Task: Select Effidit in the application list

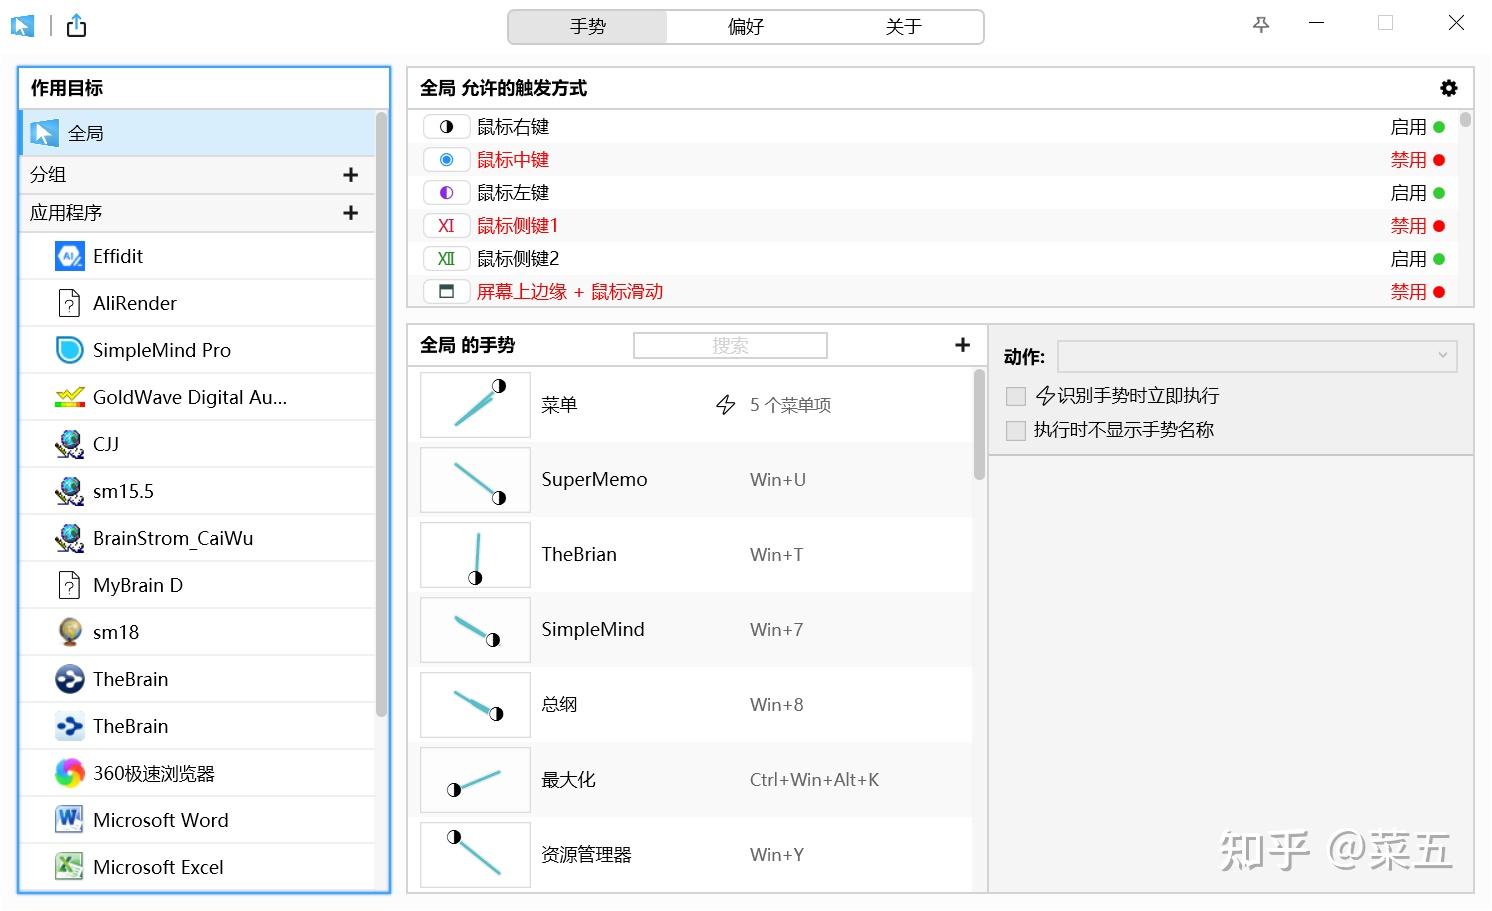Action: [x=117, y=256]
